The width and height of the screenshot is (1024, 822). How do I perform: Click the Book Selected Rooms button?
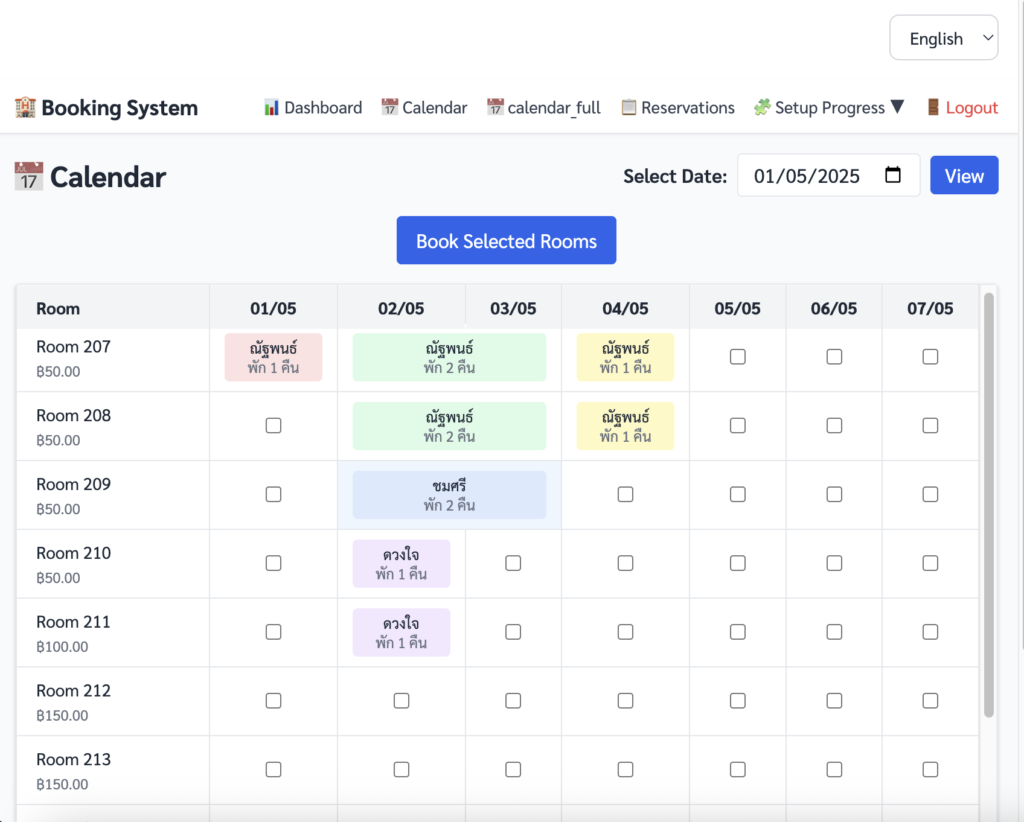tap(506, 240)
